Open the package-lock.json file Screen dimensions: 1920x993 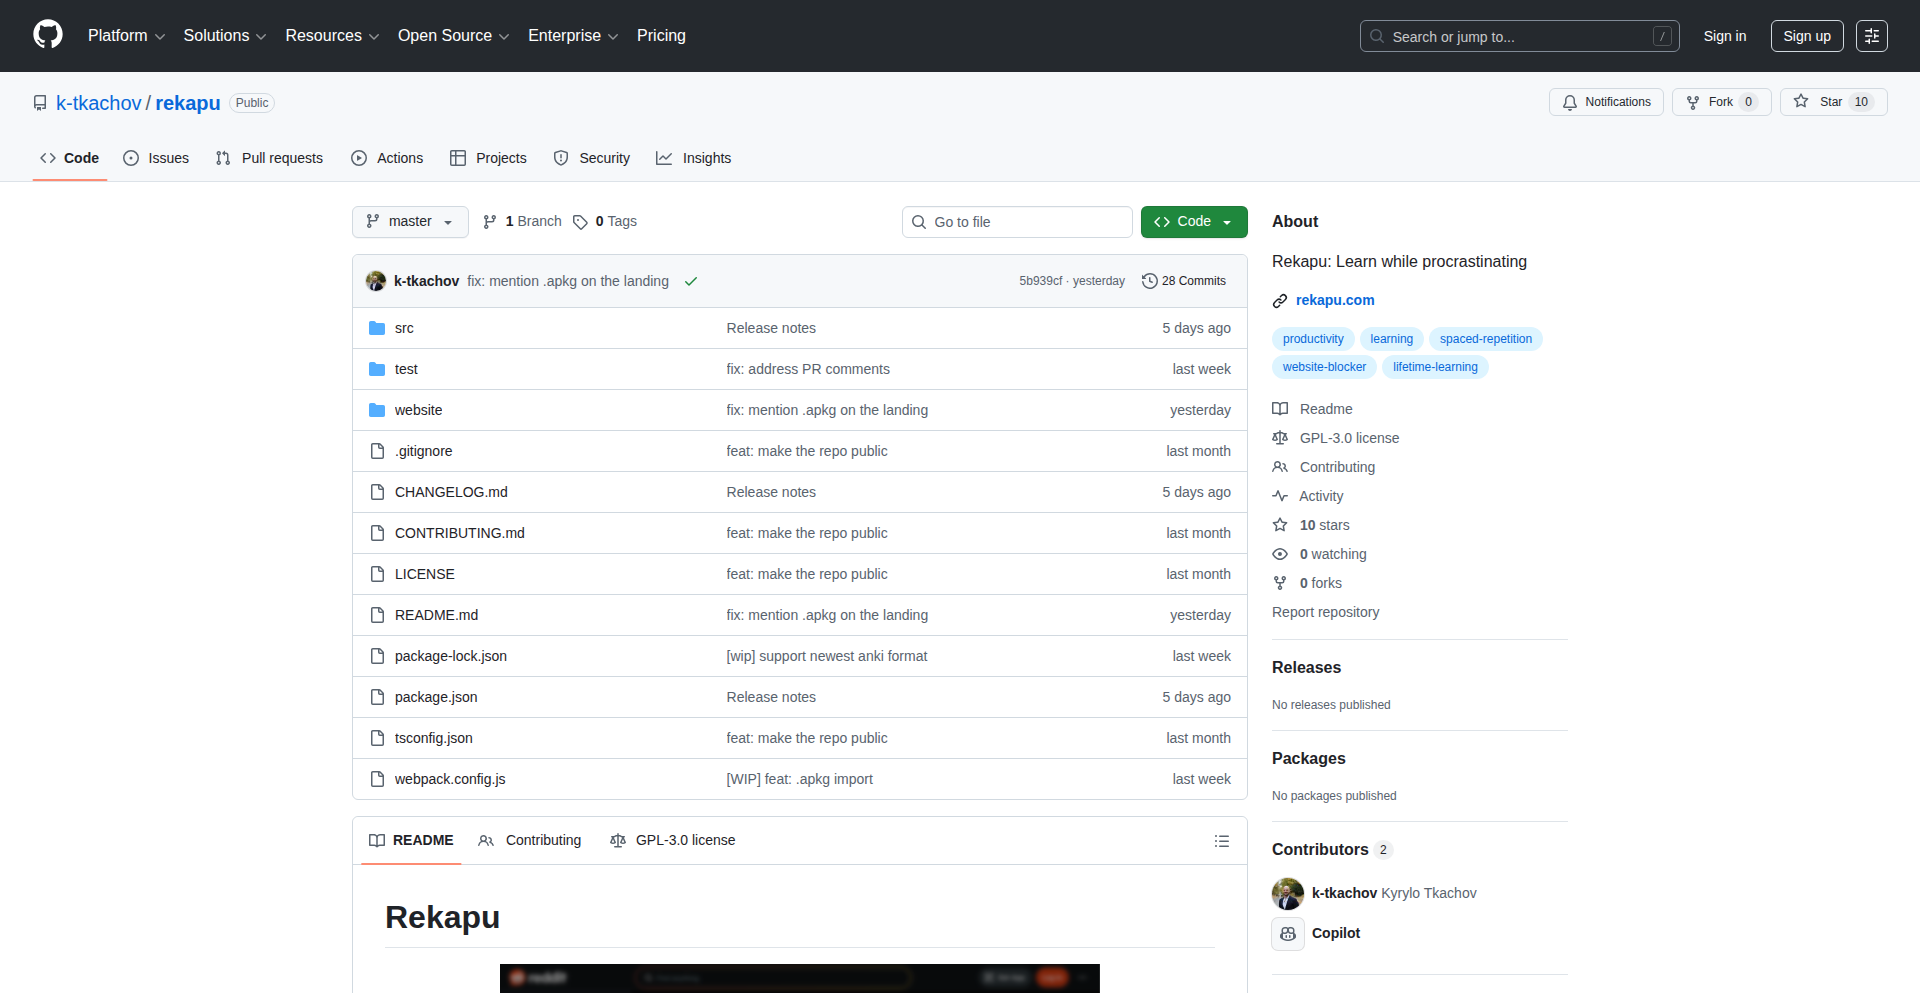click(x=451, y=656)
